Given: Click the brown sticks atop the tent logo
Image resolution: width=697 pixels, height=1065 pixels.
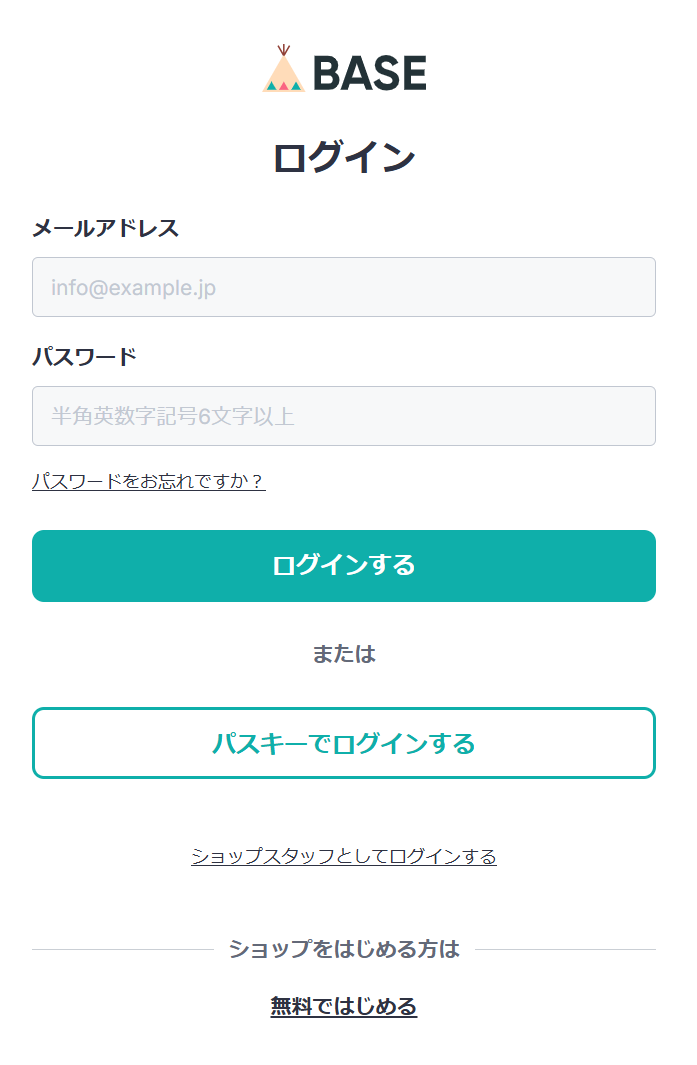Looking at the screenshot, I should click(x=284, y=49).
